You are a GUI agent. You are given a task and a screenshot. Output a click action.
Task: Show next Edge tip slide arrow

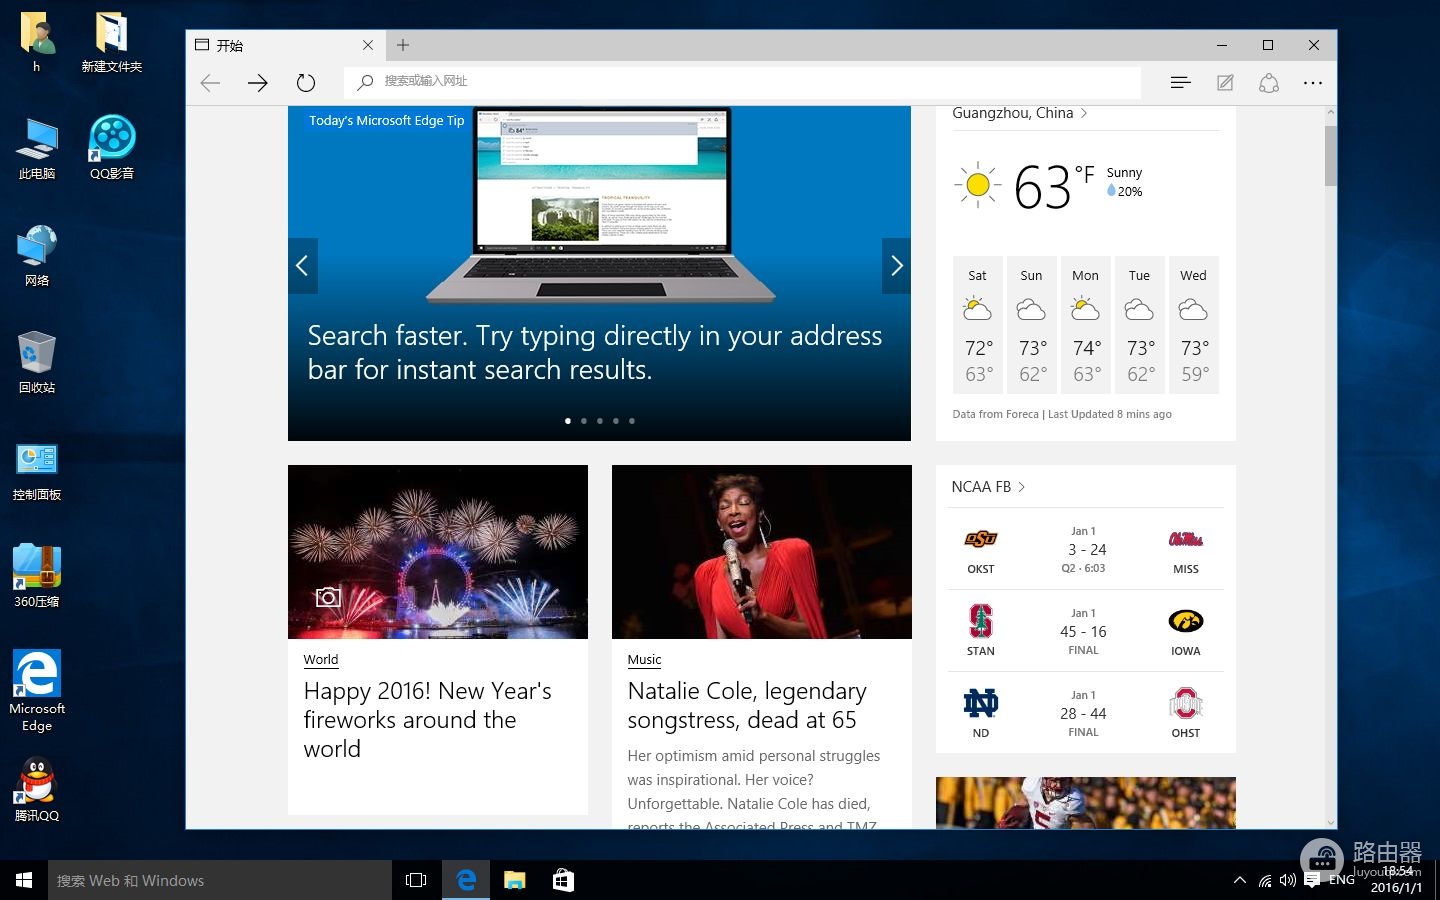pyautogui.click(x=896, y=266)
